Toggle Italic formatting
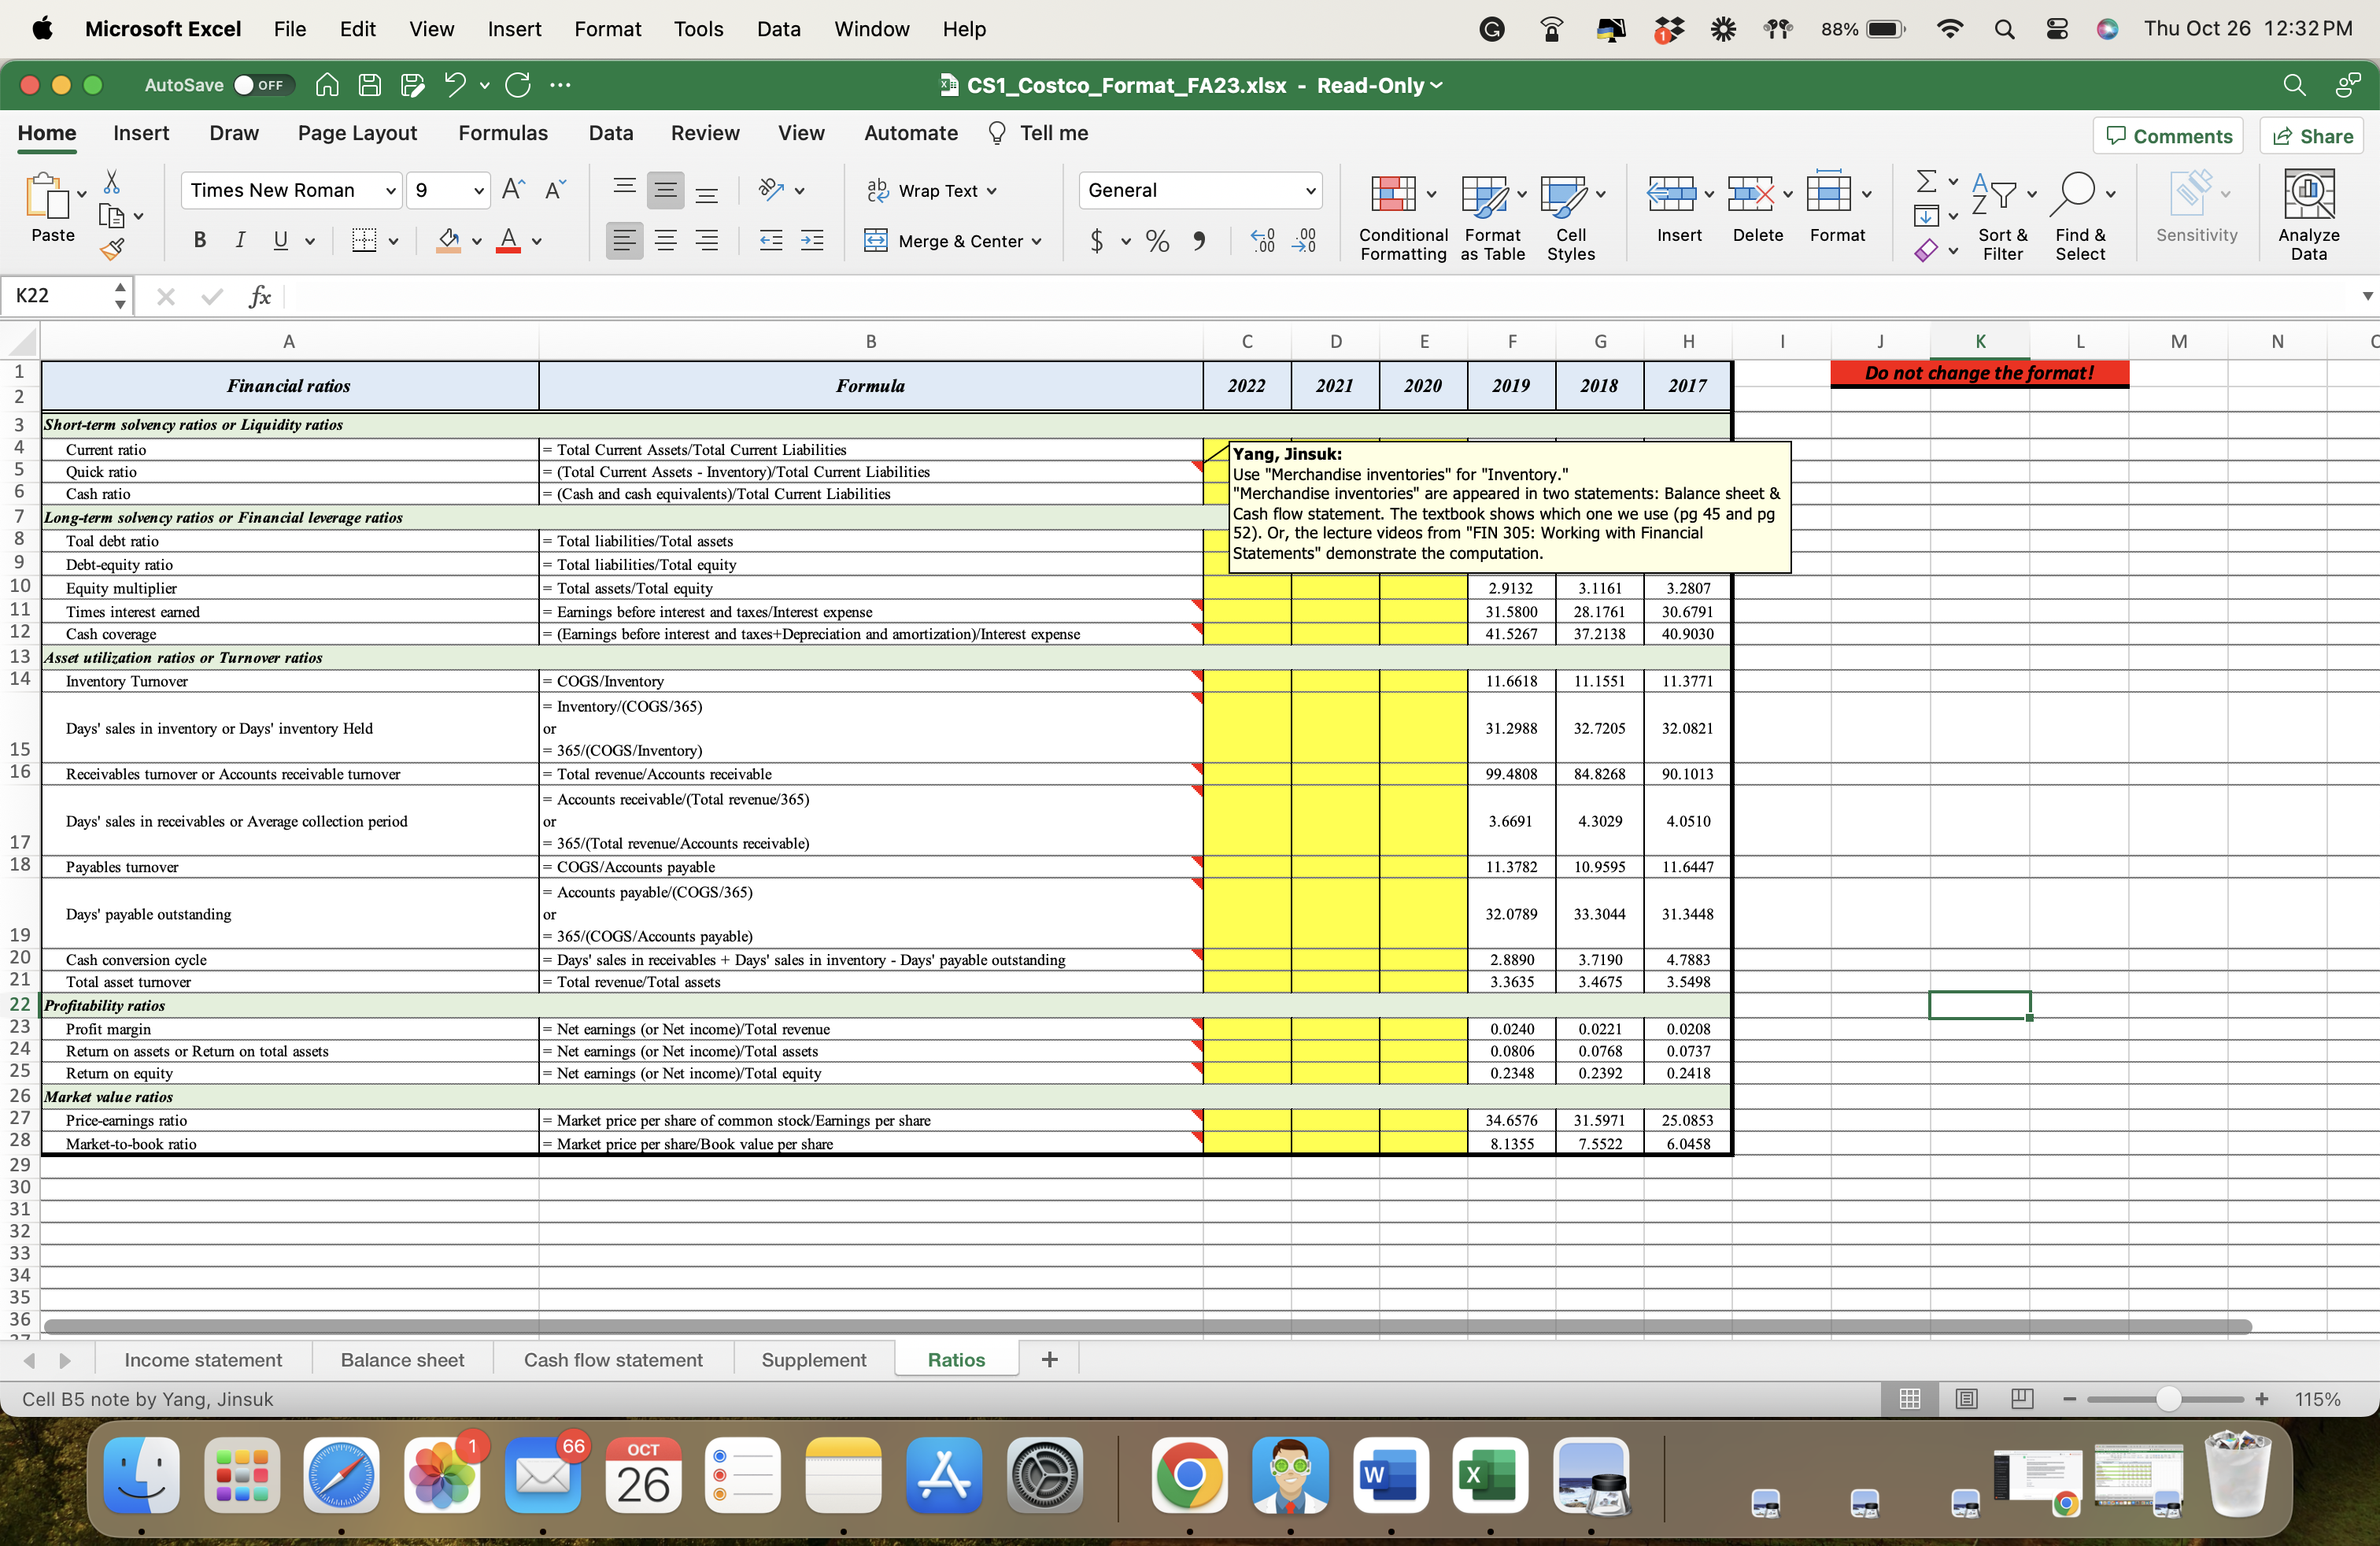Screen dimensions: 2380x1546 240,241
